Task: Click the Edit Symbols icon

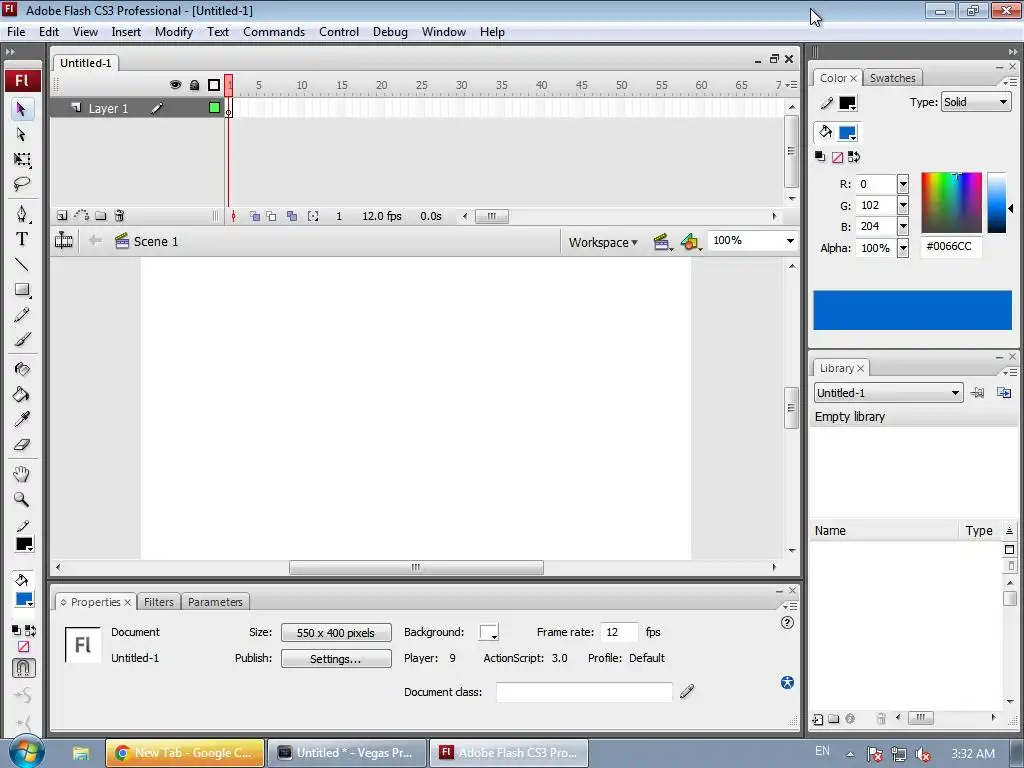Action: click(x=690, y=242)
